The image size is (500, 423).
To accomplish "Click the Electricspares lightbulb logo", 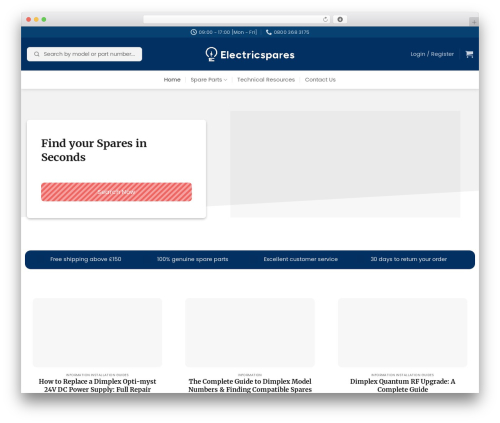I will point(211,54).
